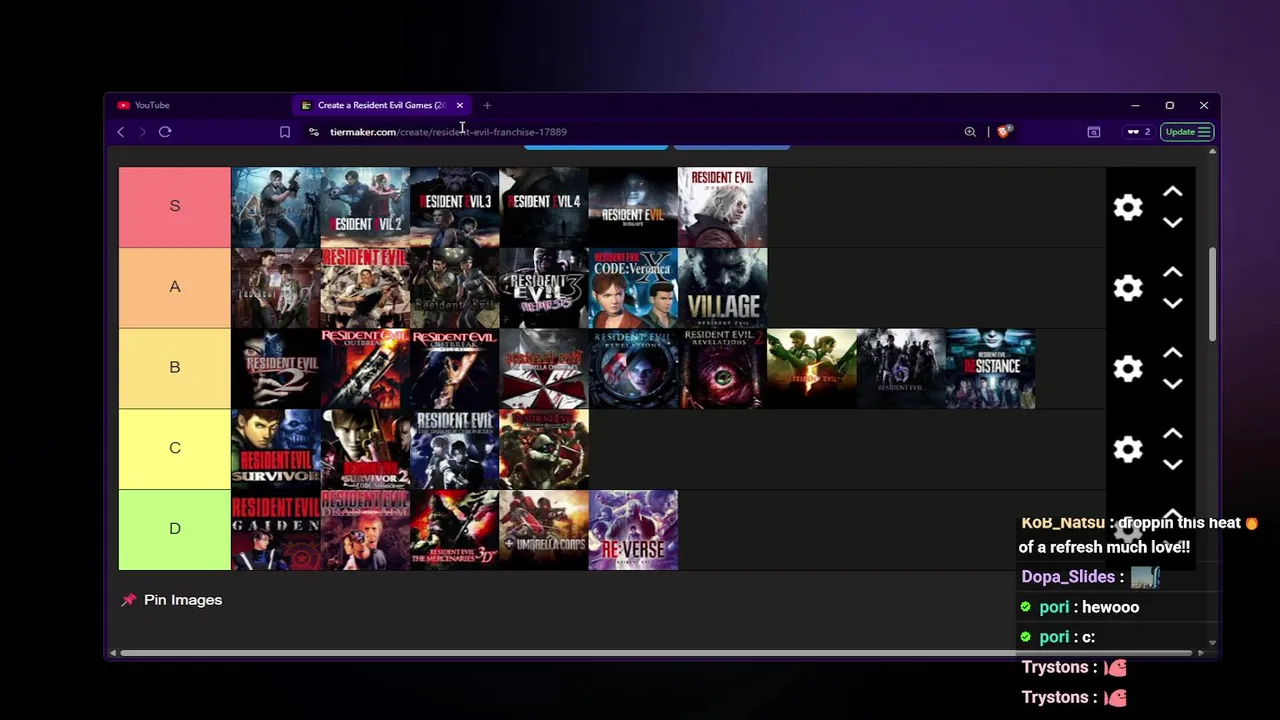Select Resident Evil Village in A tier

(x=722, y=288)
